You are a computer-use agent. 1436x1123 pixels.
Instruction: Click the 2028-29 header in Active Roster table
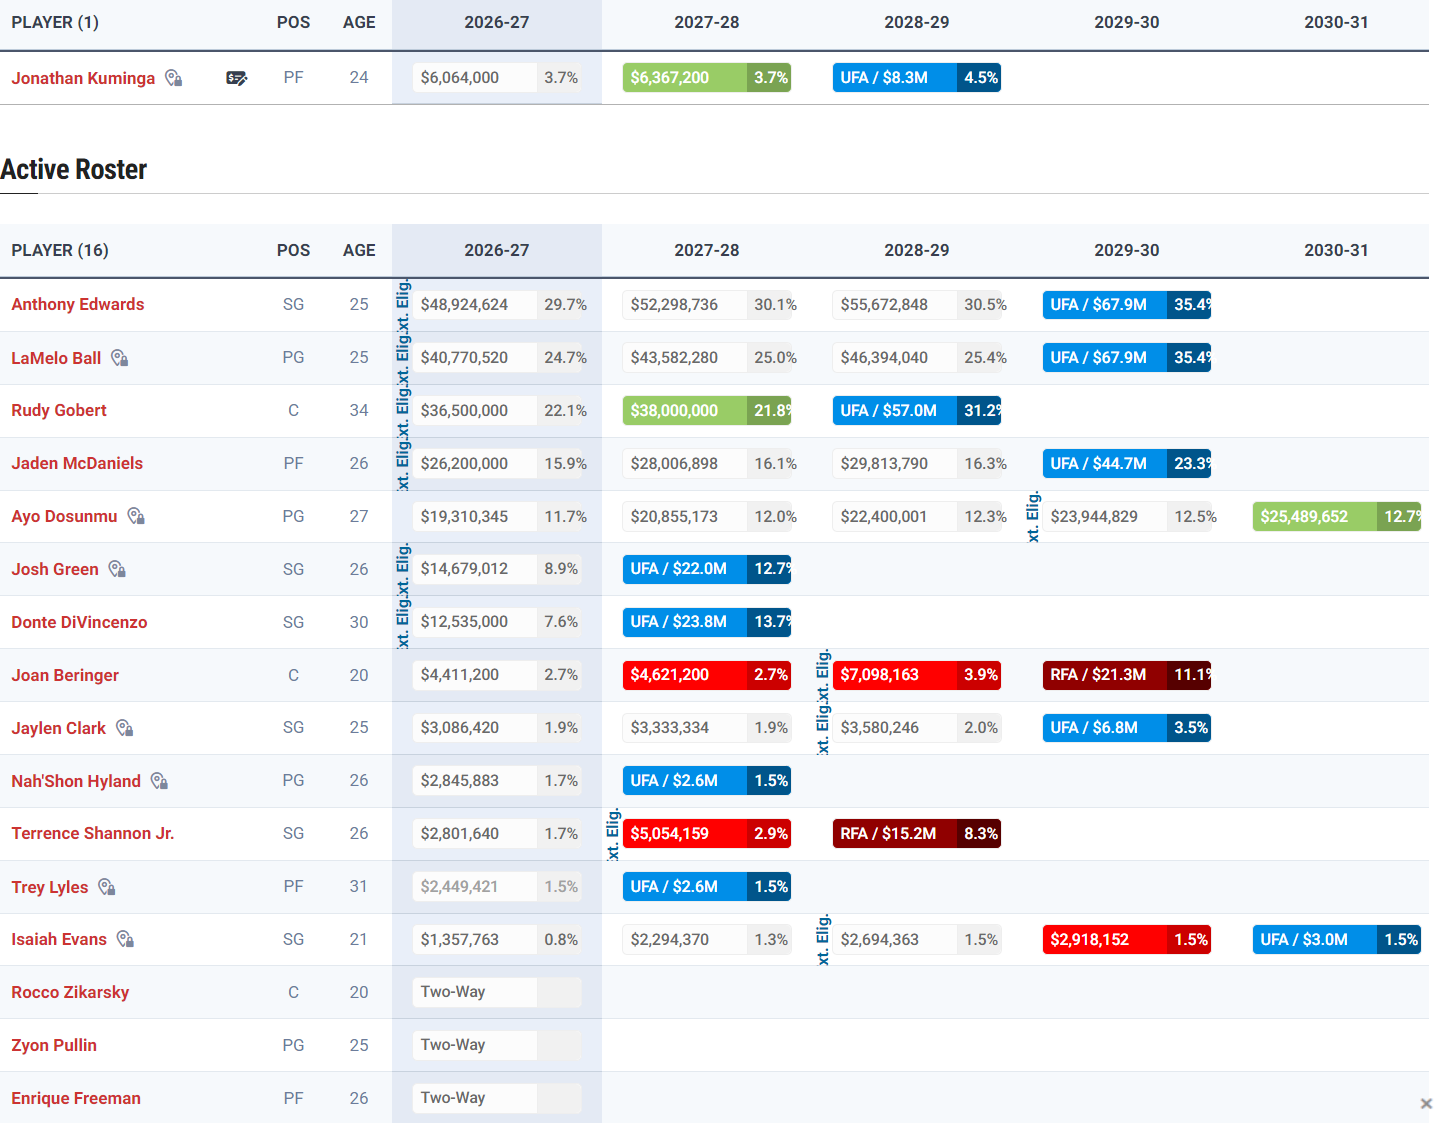click(917, 250)
